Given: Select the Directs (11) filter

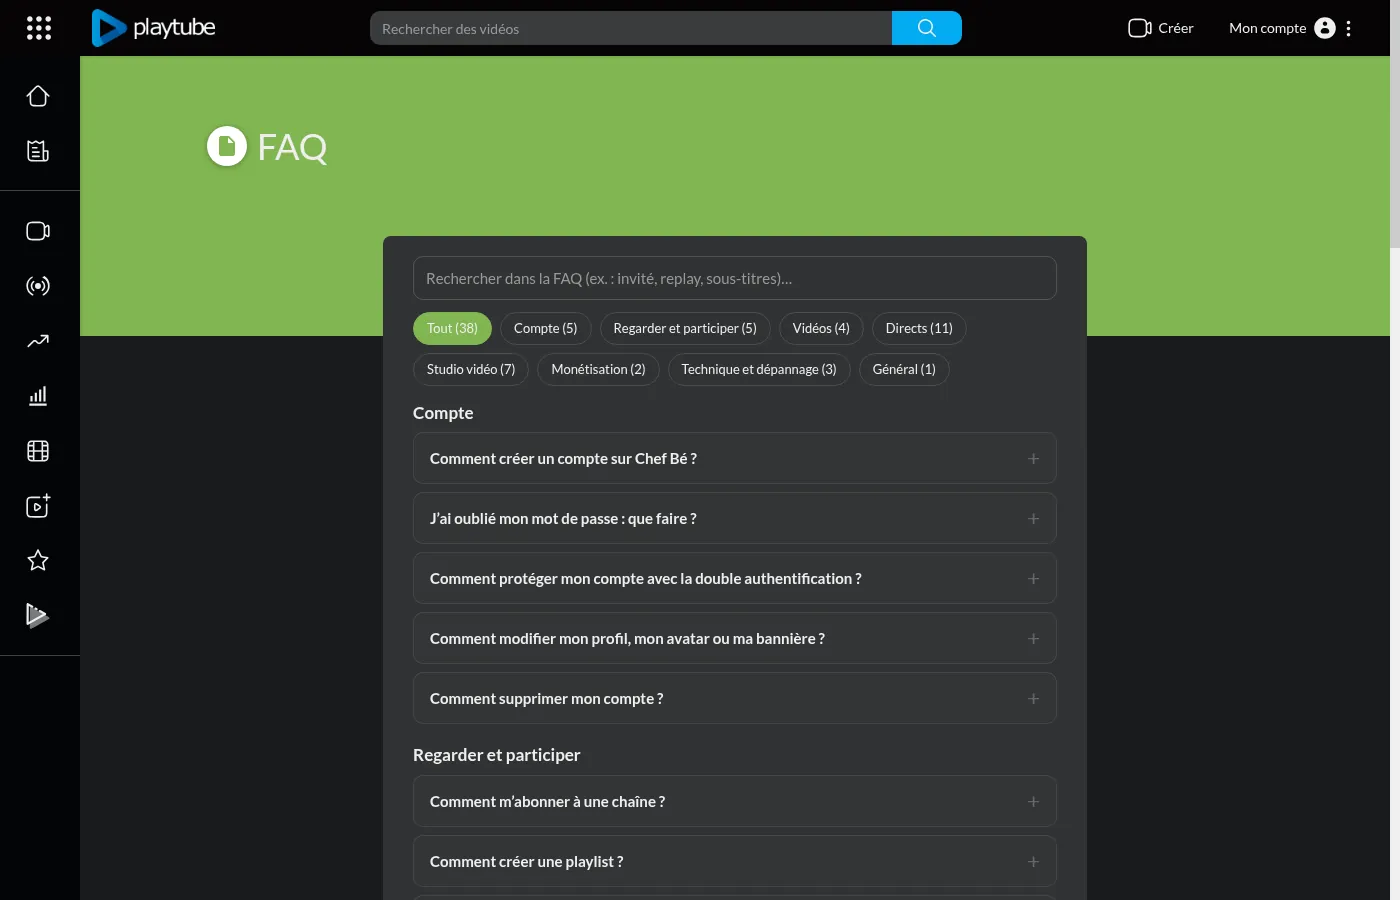Looking at the screenshot, I should (919, 328).
